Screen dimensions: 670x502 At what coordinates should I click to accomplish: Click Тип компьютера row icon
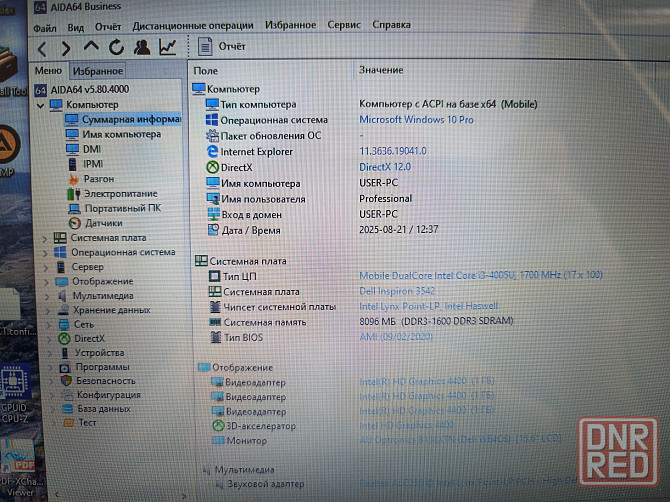tap(212, 104)
